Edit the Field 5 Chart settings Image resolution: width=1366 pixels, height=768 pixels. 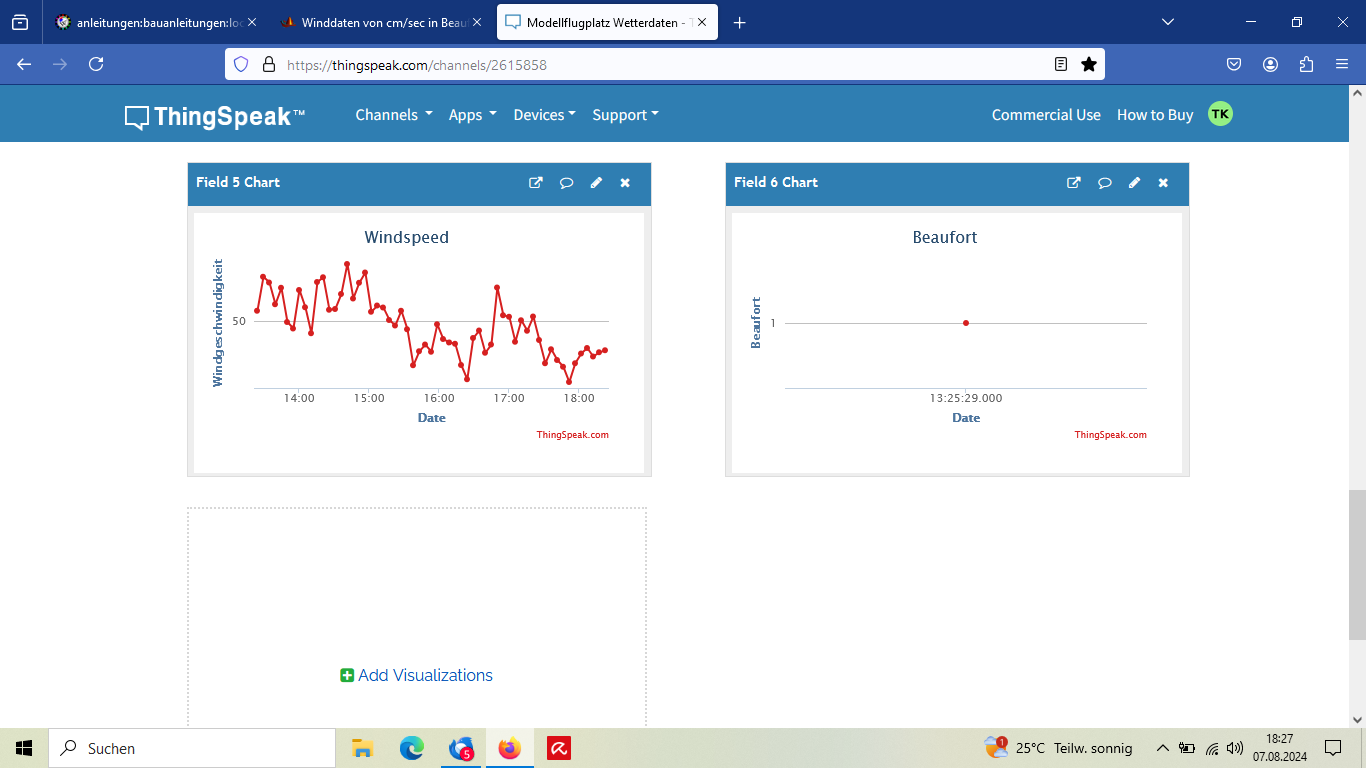click(596, 183)
